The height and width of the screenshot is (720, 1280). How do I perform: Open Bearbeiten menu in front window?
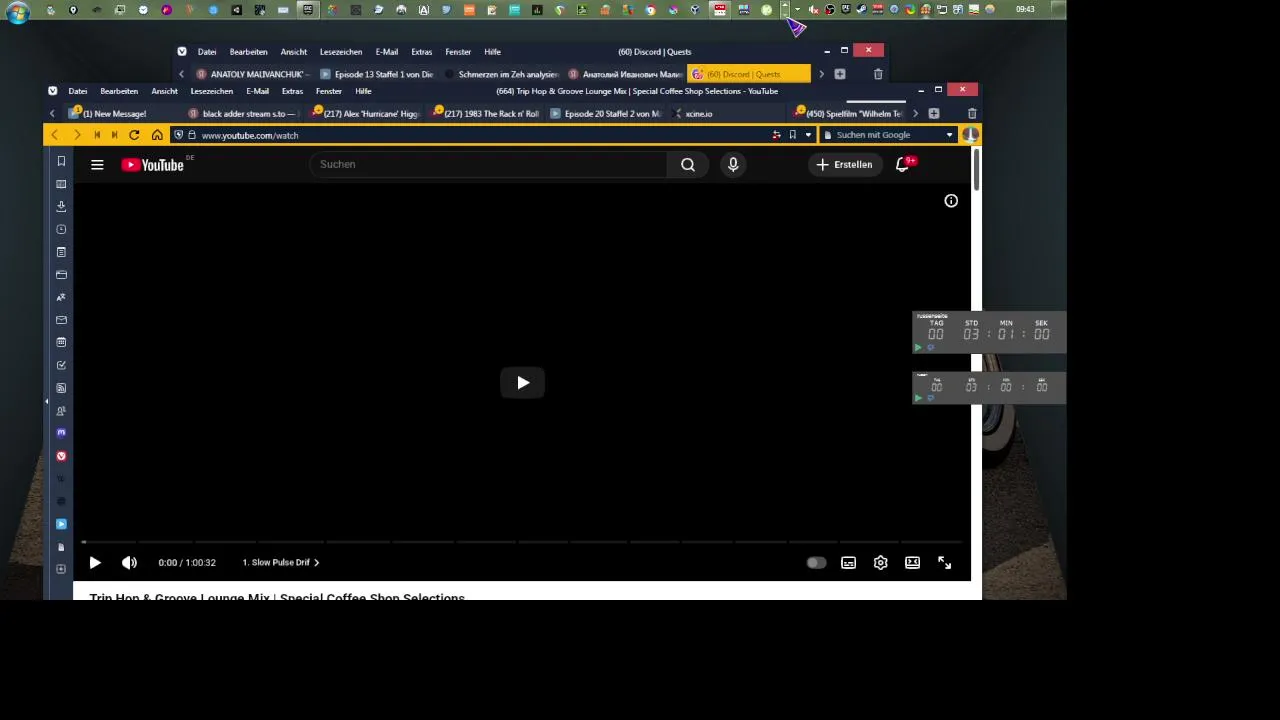tap(119, 91)
